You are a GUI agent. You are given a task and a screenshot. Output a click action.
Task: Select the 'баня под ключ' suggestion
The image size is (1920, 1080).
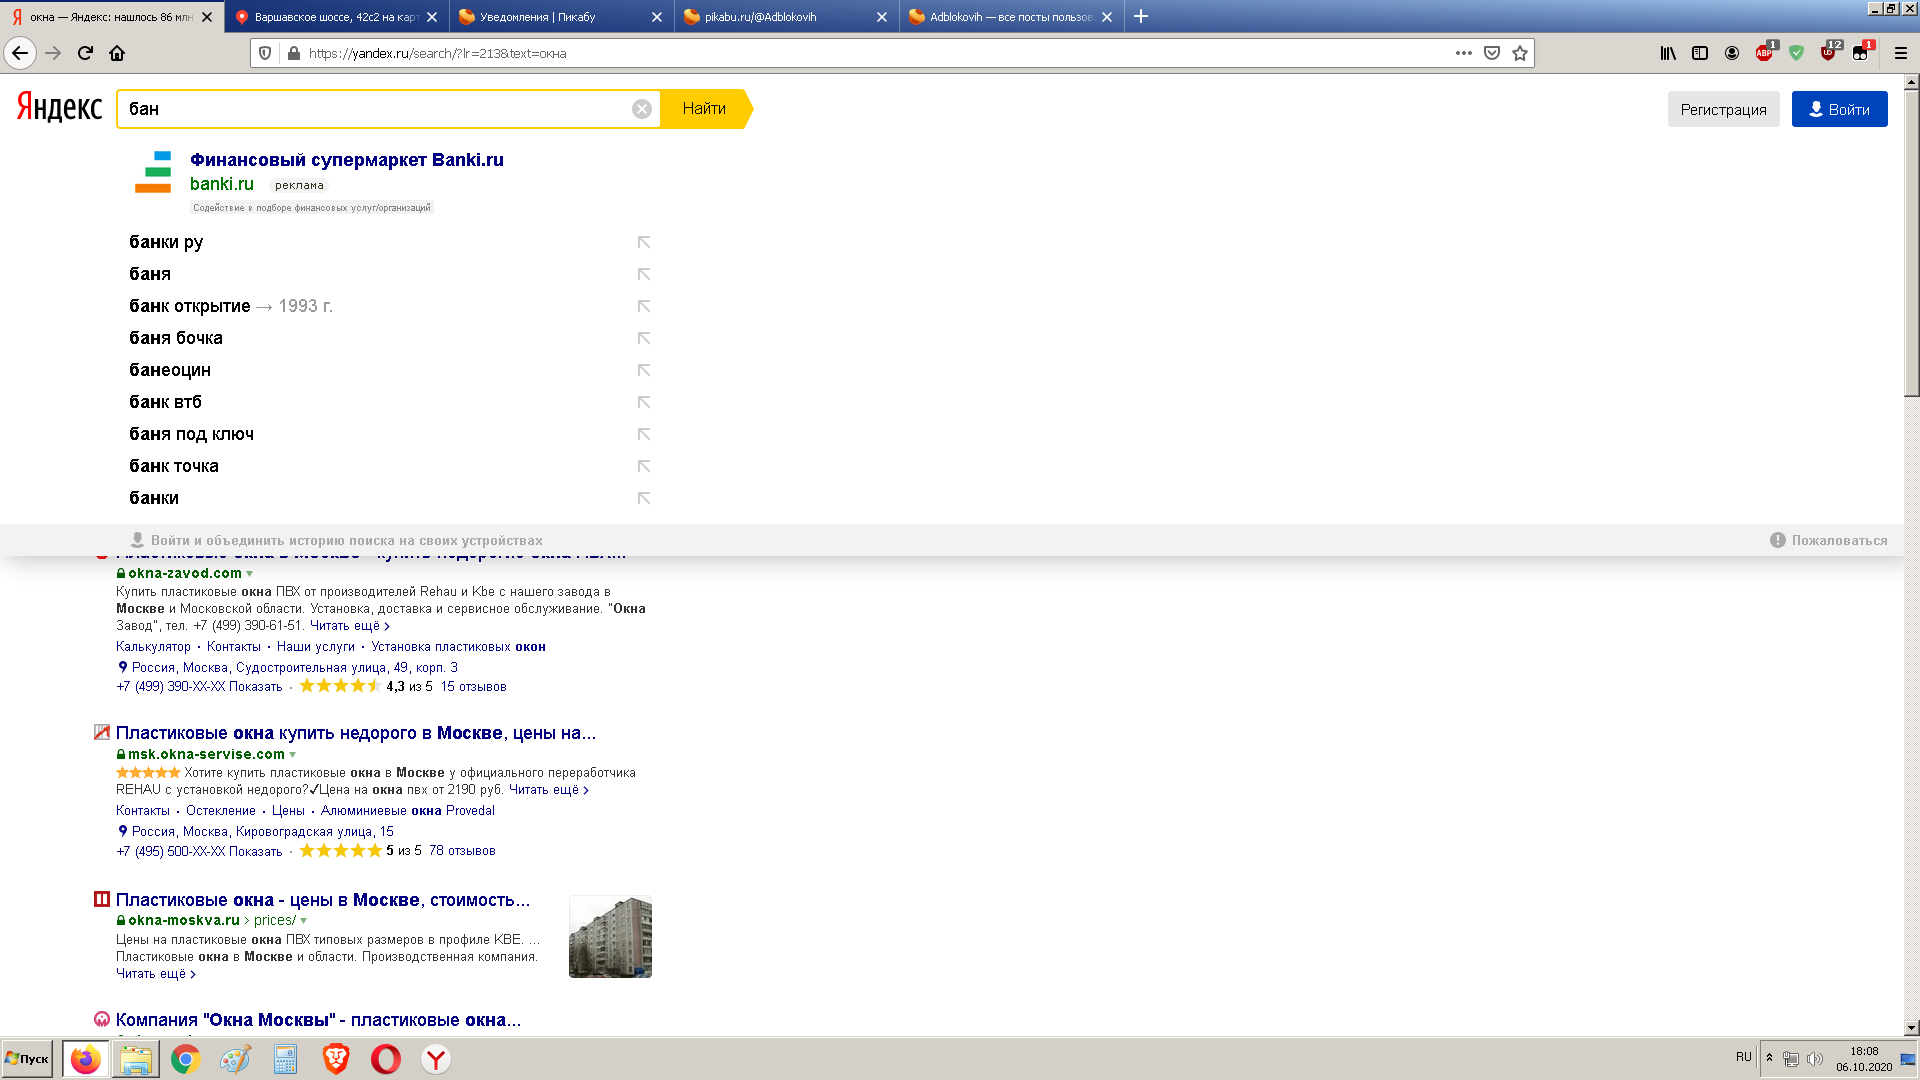point(192,434)
